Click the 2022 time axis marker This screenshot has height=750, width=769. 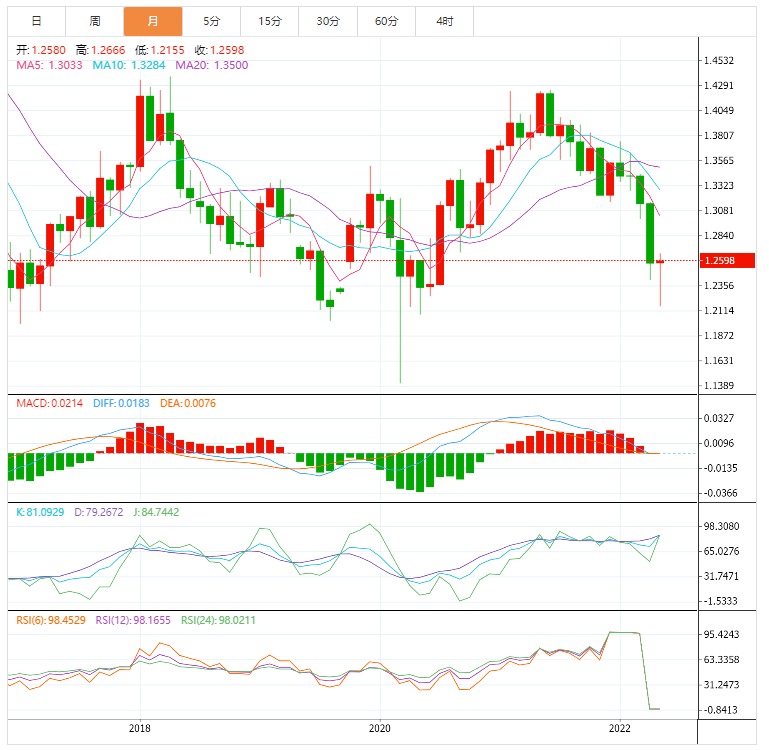620,728
